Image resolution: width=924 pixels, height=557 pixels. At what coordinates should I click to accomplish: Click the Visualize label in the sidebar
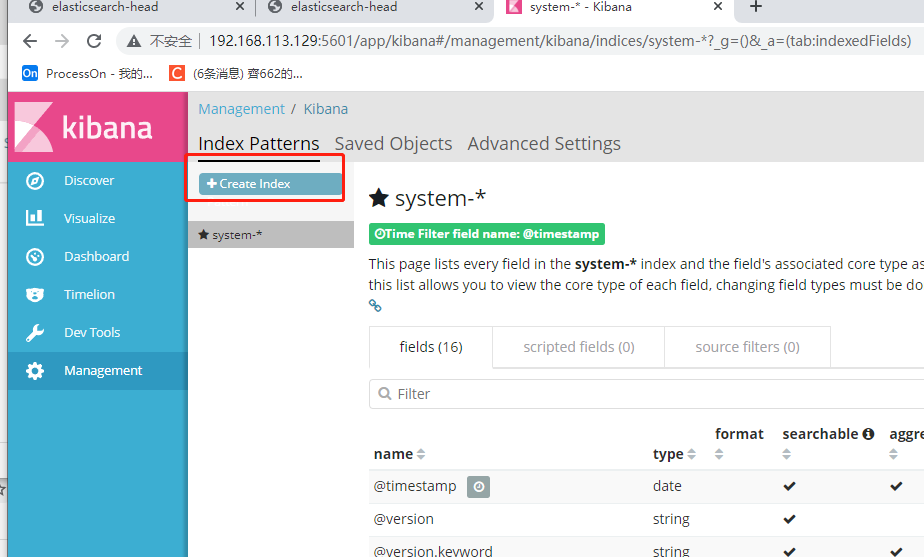click(x=90, y=218)
